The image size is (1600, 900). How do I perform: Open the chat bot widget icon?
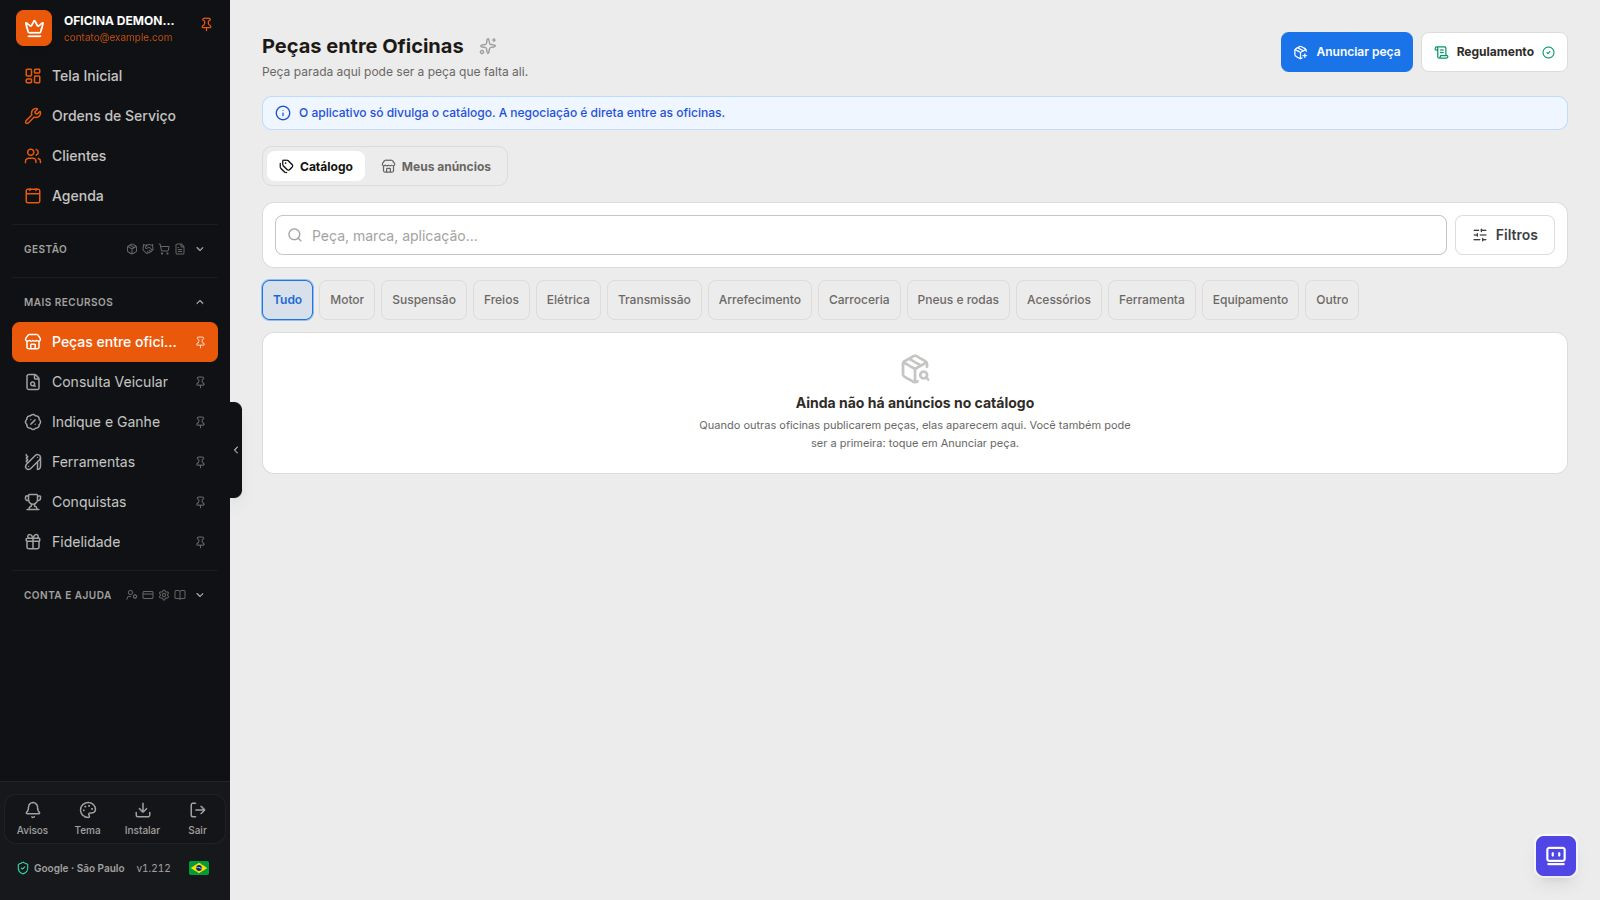coord(1556,856)
